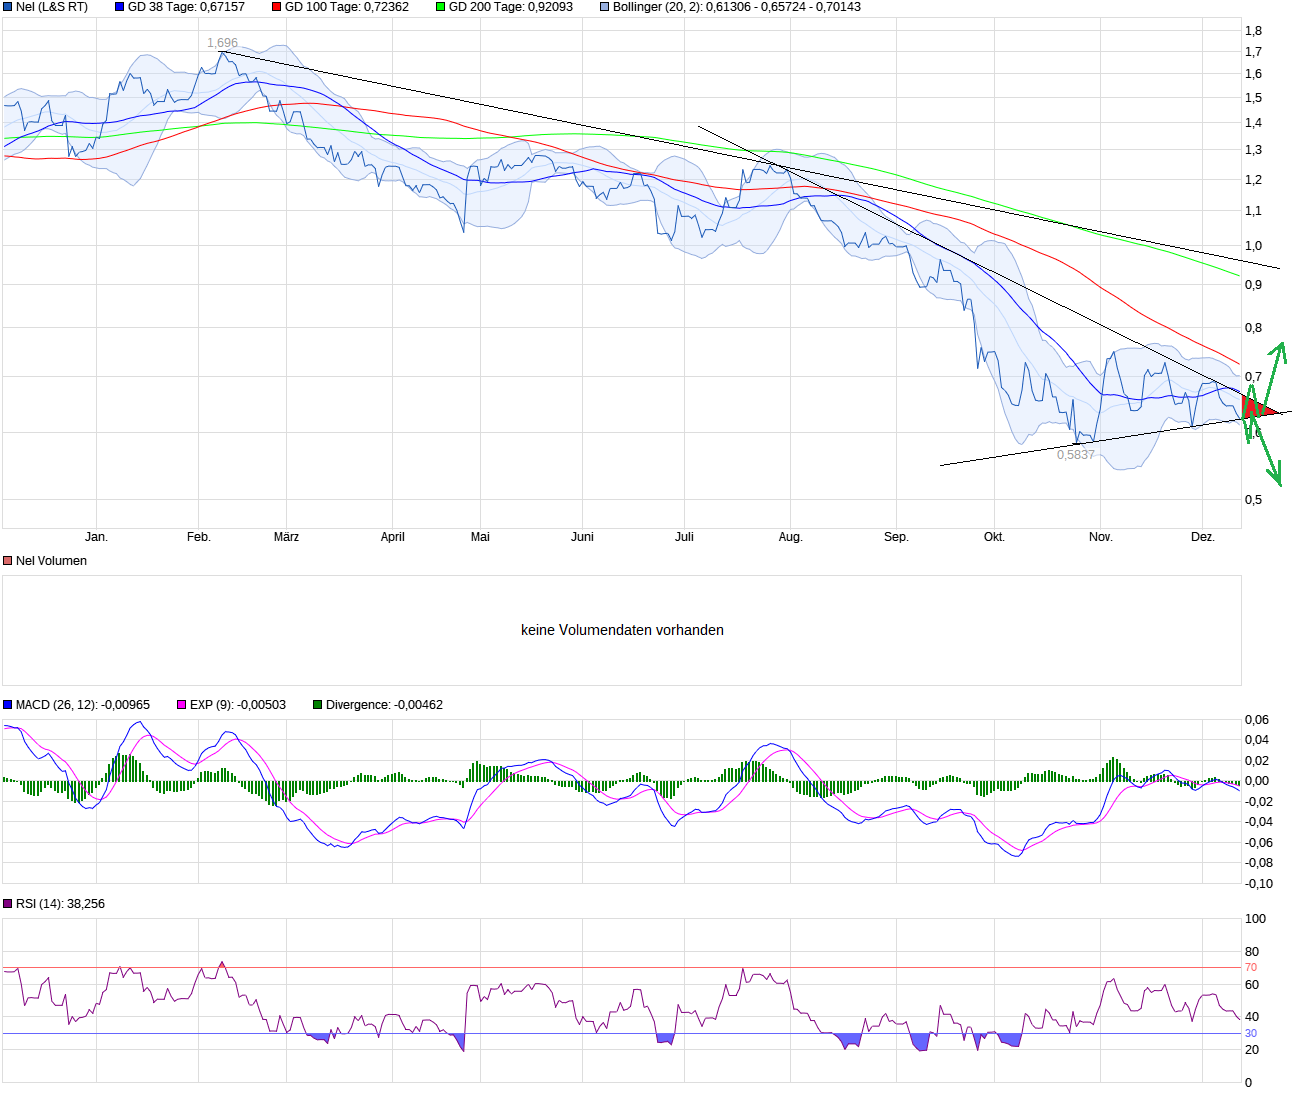Click the 'Juni' month label
This screenshot has width=1292, height=1096.
click(582, 537)
